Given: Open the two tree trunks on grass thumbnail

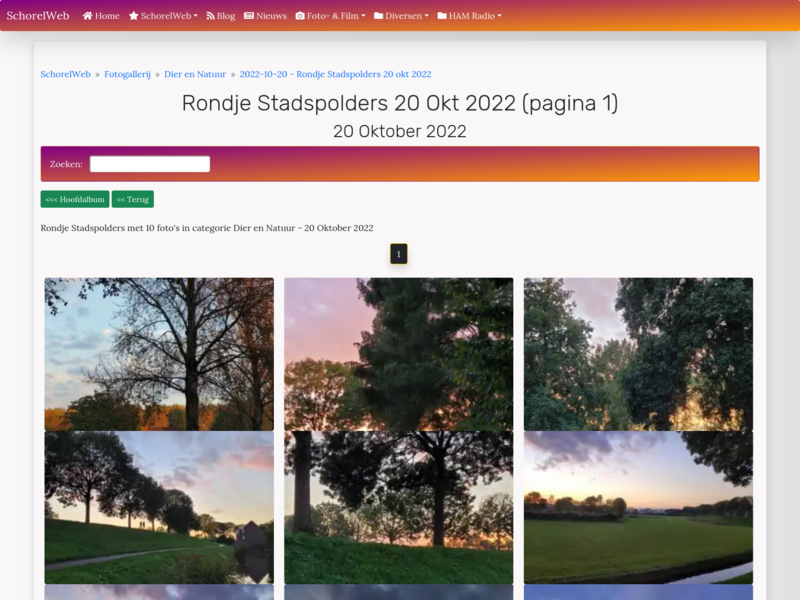Looking at the screenshot, I should (398, 508).
